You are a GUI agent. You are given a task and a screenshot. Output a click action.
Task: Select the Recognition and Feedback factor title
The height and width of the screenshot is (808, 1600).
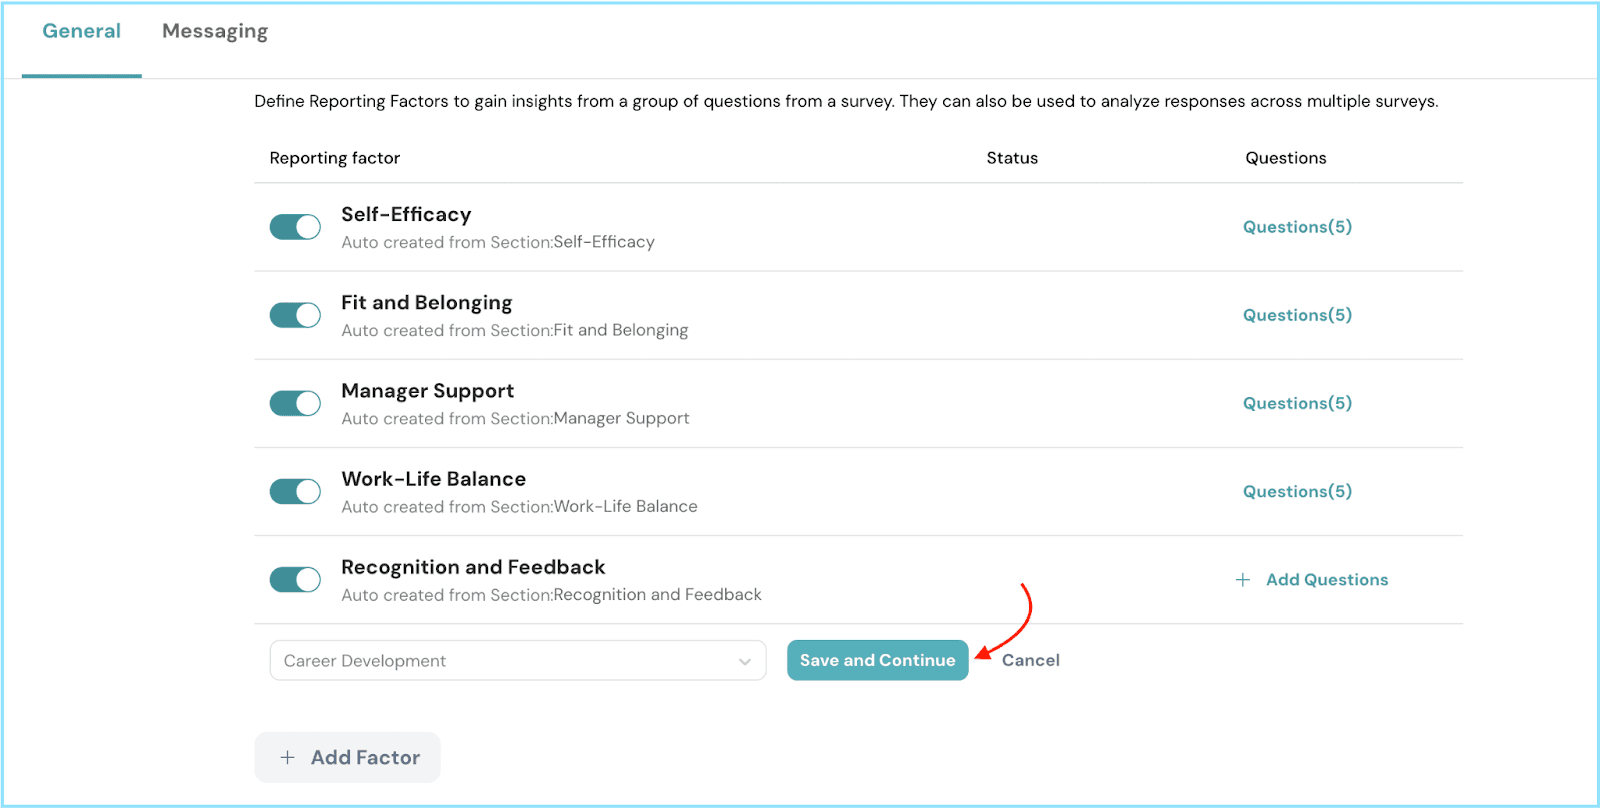coord(473,567)
